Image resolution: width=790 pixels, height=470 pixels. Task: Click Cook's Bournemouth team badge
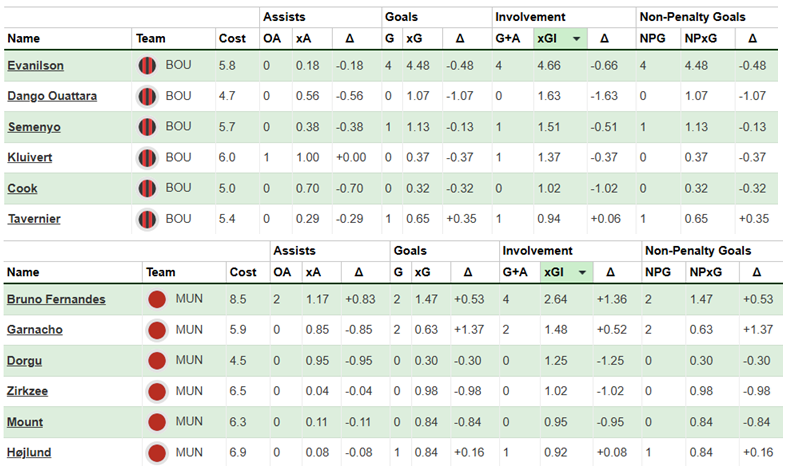click(148, 188)
